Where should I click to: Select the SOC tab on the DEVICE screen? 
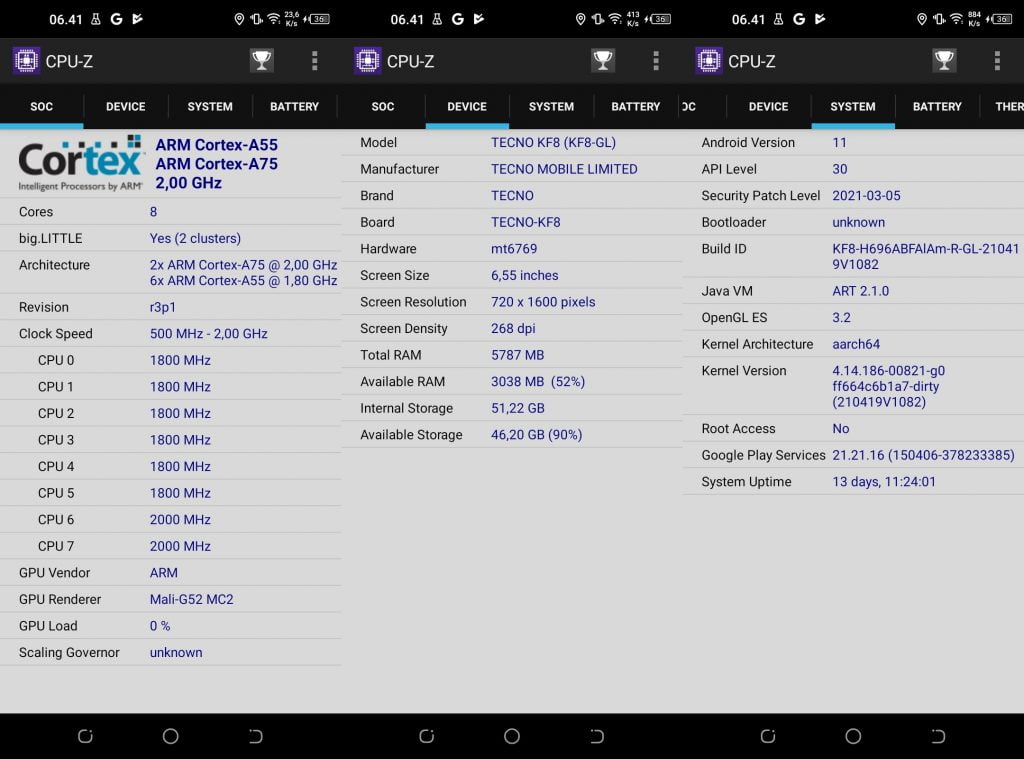[383, 106]
